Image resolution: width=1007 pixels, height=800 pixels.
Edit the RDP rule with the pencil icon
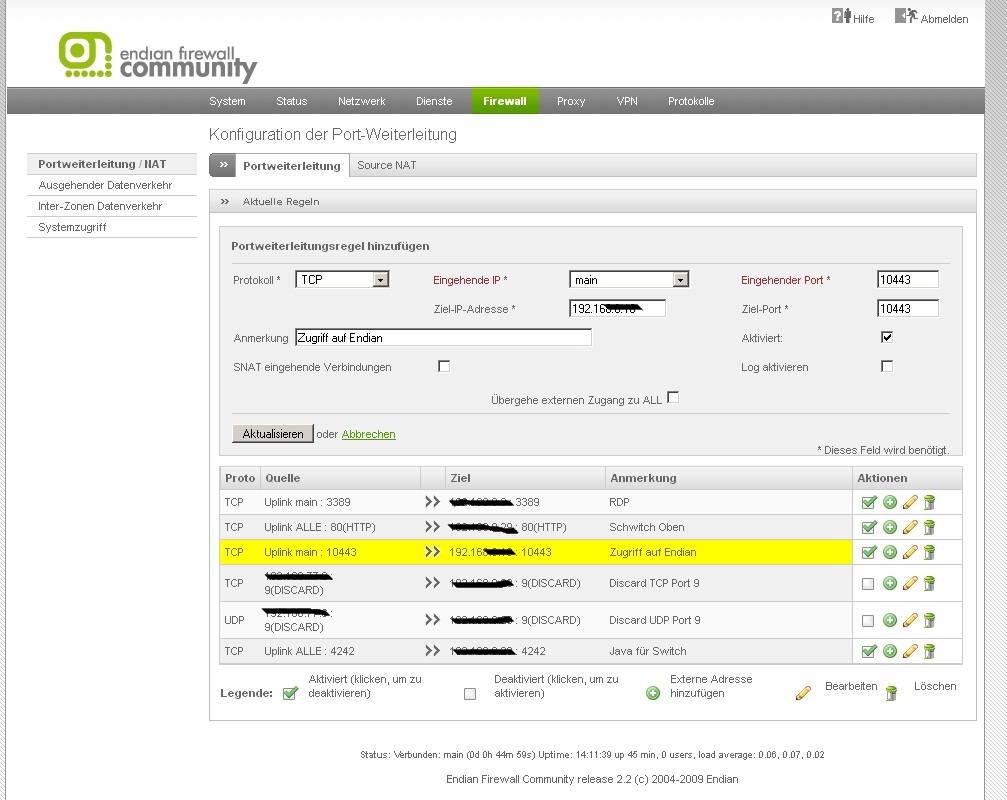click(x=910, y=502)
